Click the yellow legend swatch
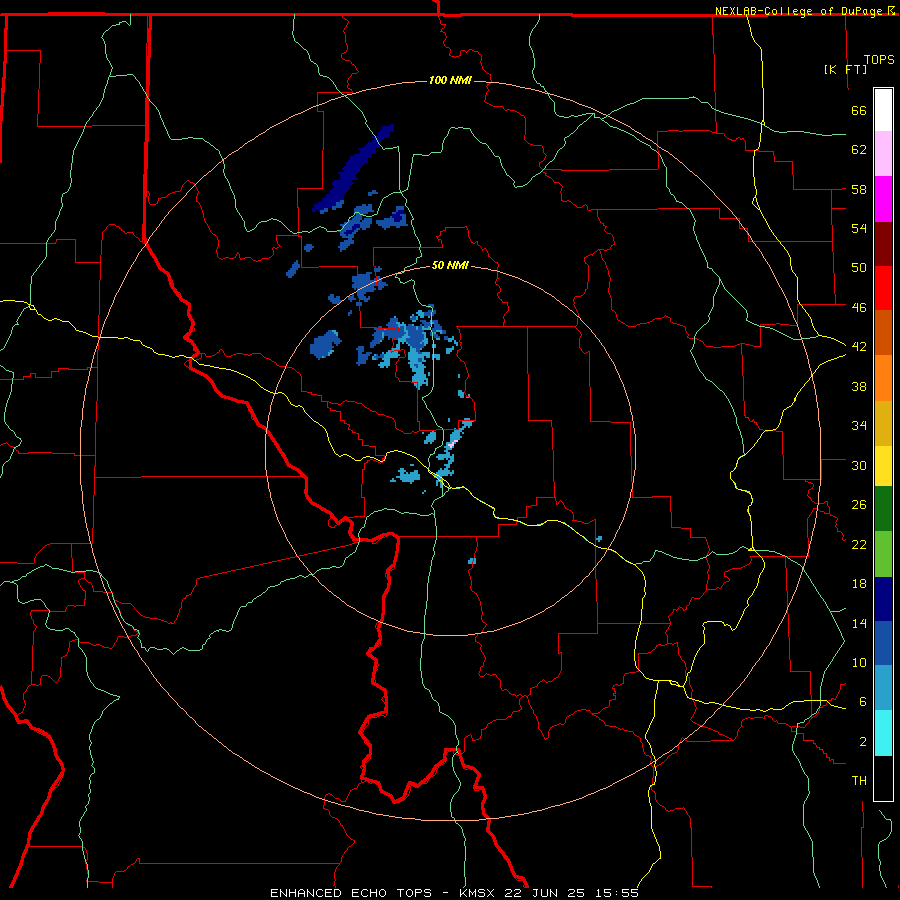The image size is (900, 900). coord(883,466)
